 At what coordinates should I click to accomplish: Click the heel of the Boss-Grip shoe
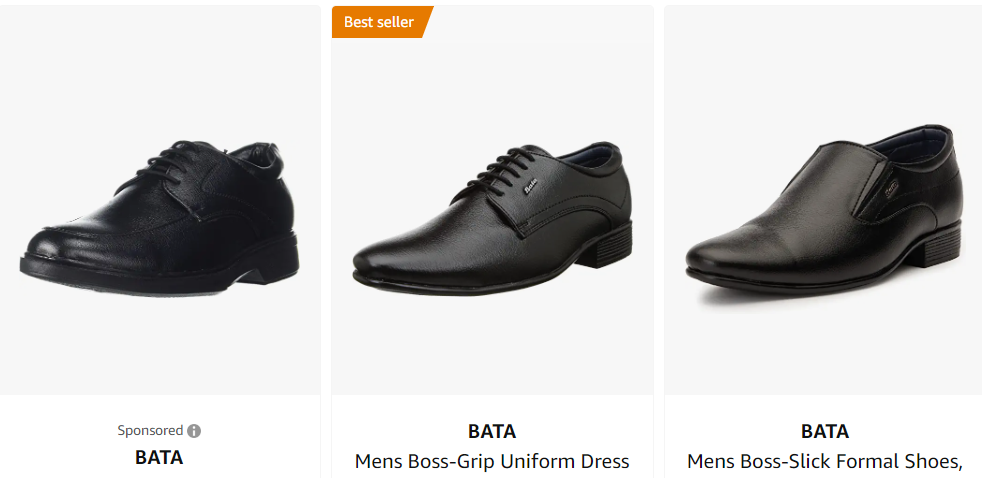tap(613, 244)
